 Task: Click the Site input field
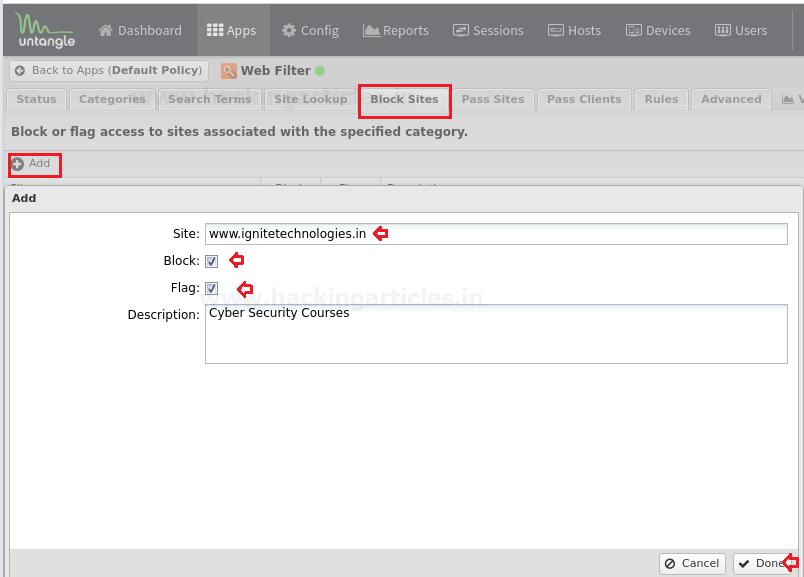pyautogui.click(x=496, y=234)
